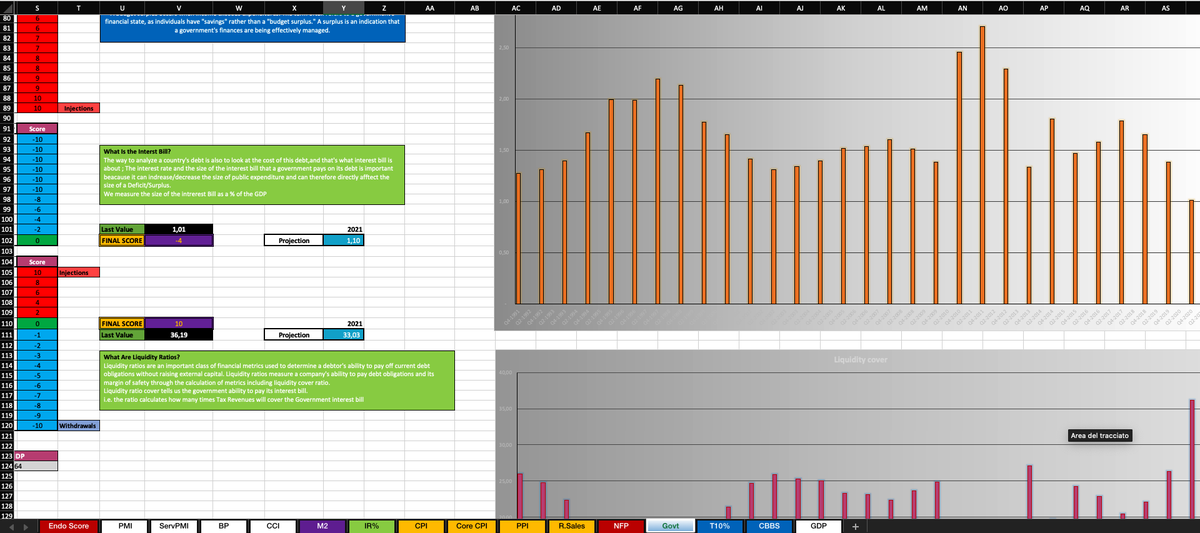1200x533 pixels.
Task: Open the red NFP sheet tab
Action: [621, 526]
